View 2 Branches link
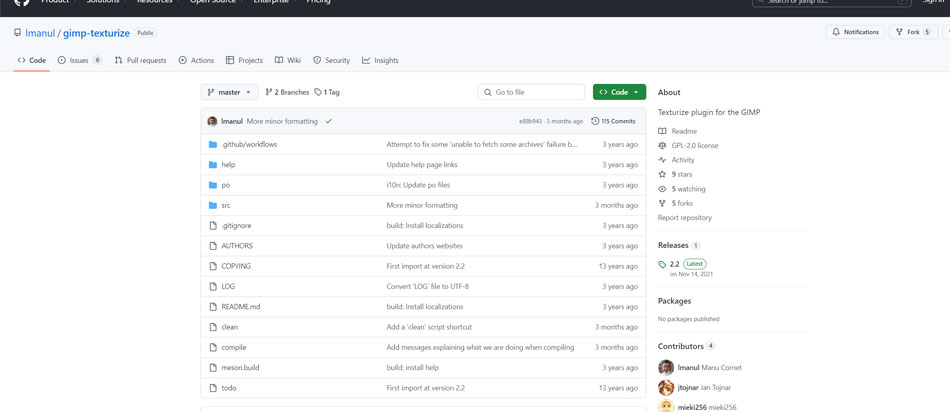Screen dimensions: 950x412 click(x=287, y=93)
